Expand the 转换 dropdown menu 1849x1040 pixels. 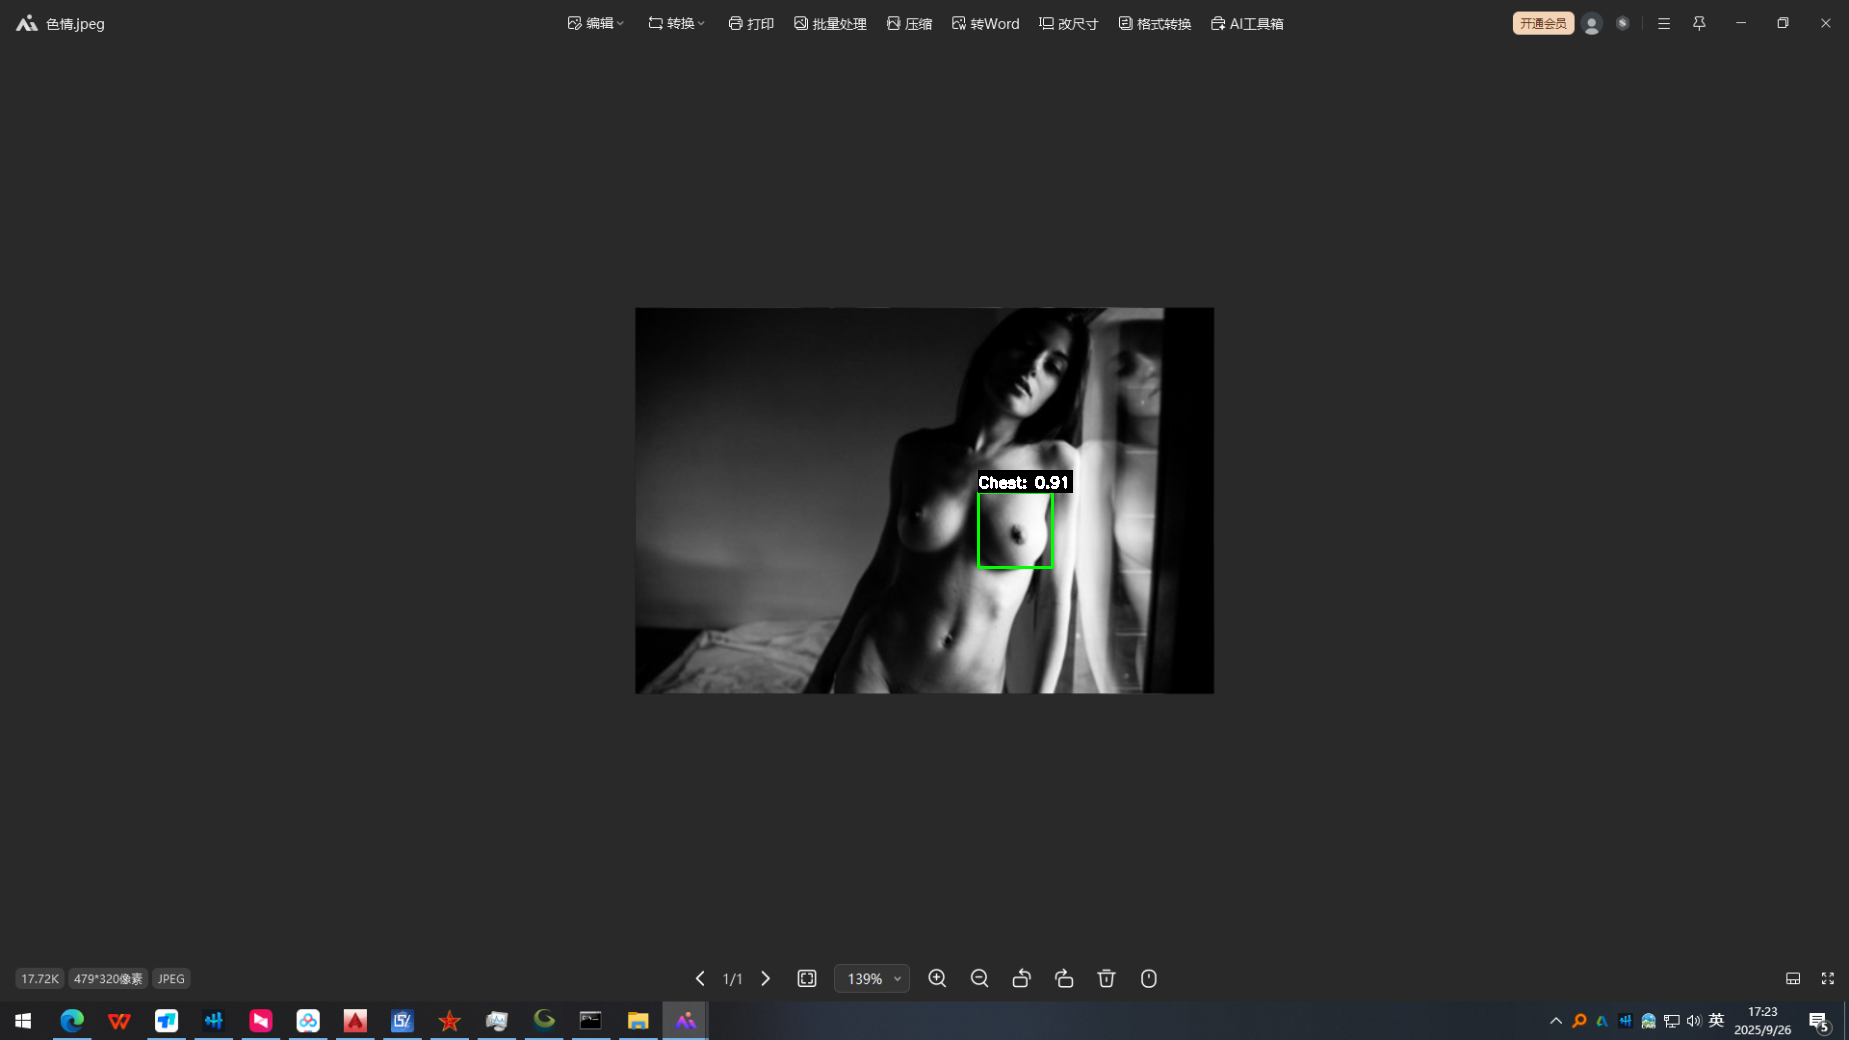pos(677,23)
